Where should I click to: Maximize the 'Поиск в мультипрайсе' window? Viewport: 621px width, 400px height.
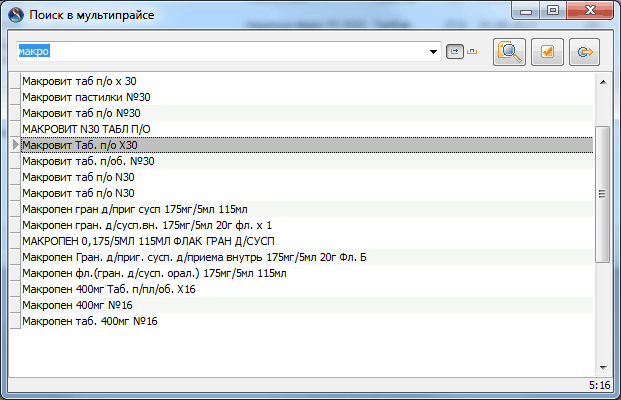(553, 11)
